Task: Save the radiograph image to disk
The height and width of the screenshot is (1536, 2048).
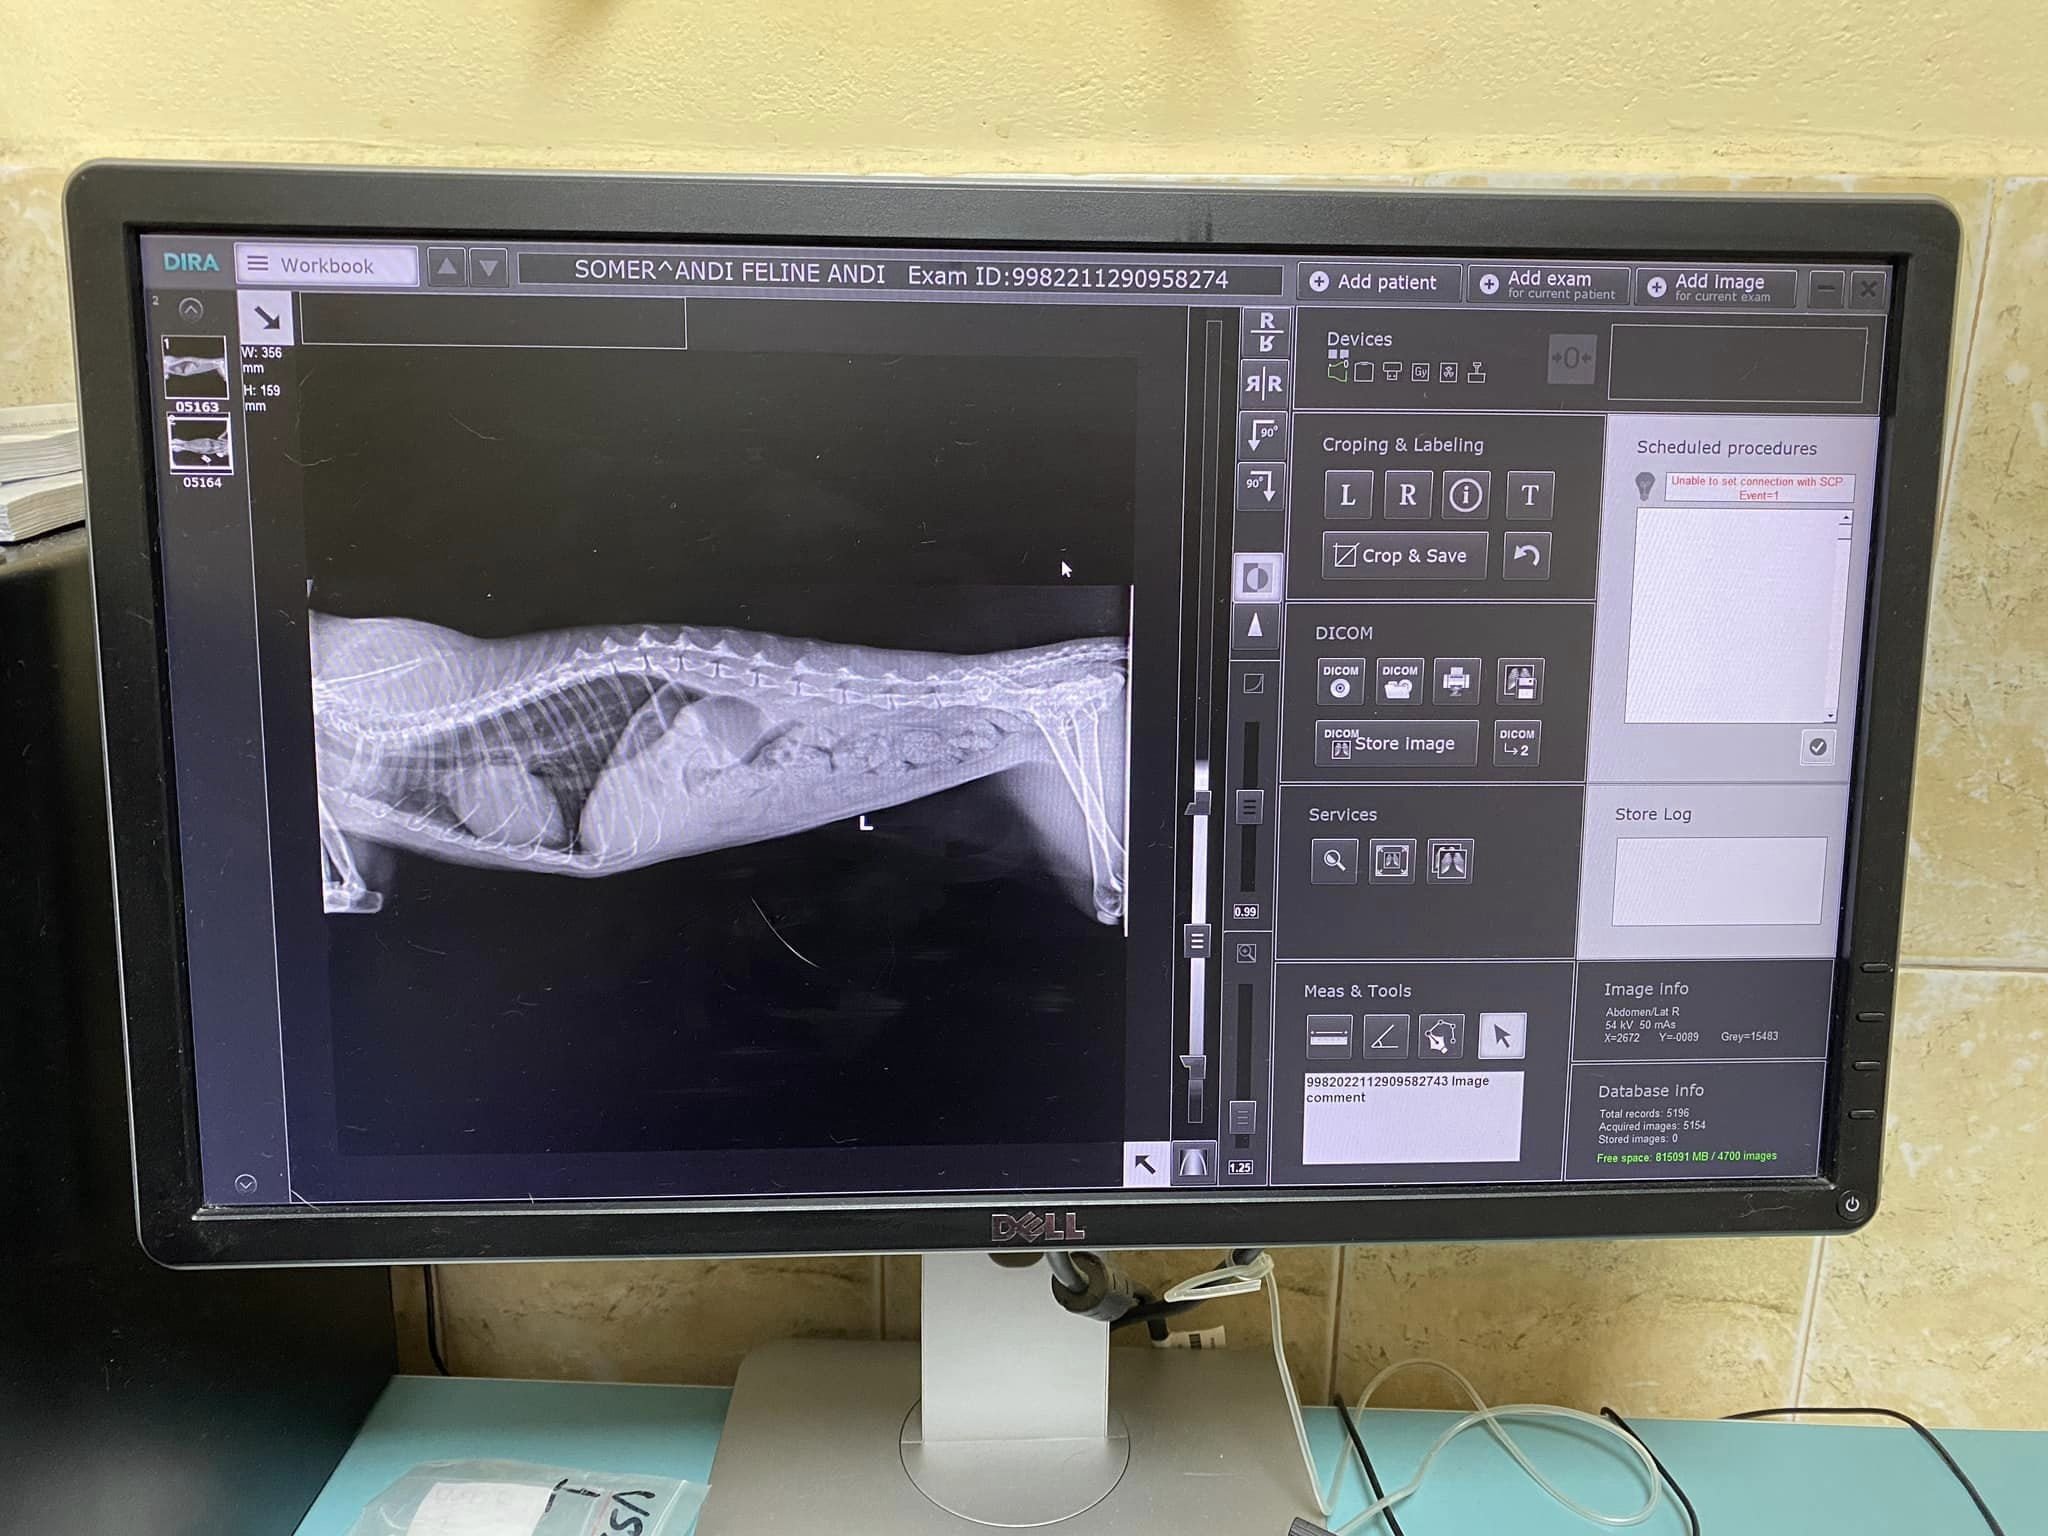Action: pos(1520,683)
